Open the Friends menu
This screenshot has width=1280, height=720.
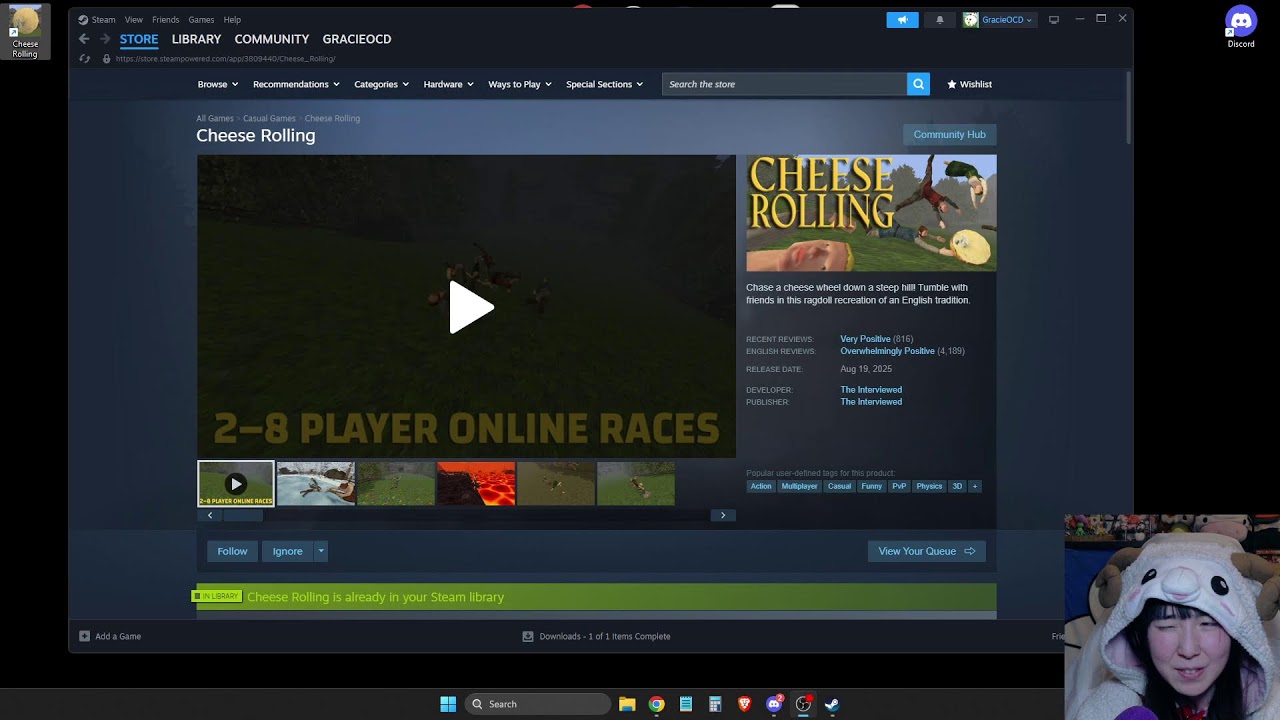tap(166, 20)
